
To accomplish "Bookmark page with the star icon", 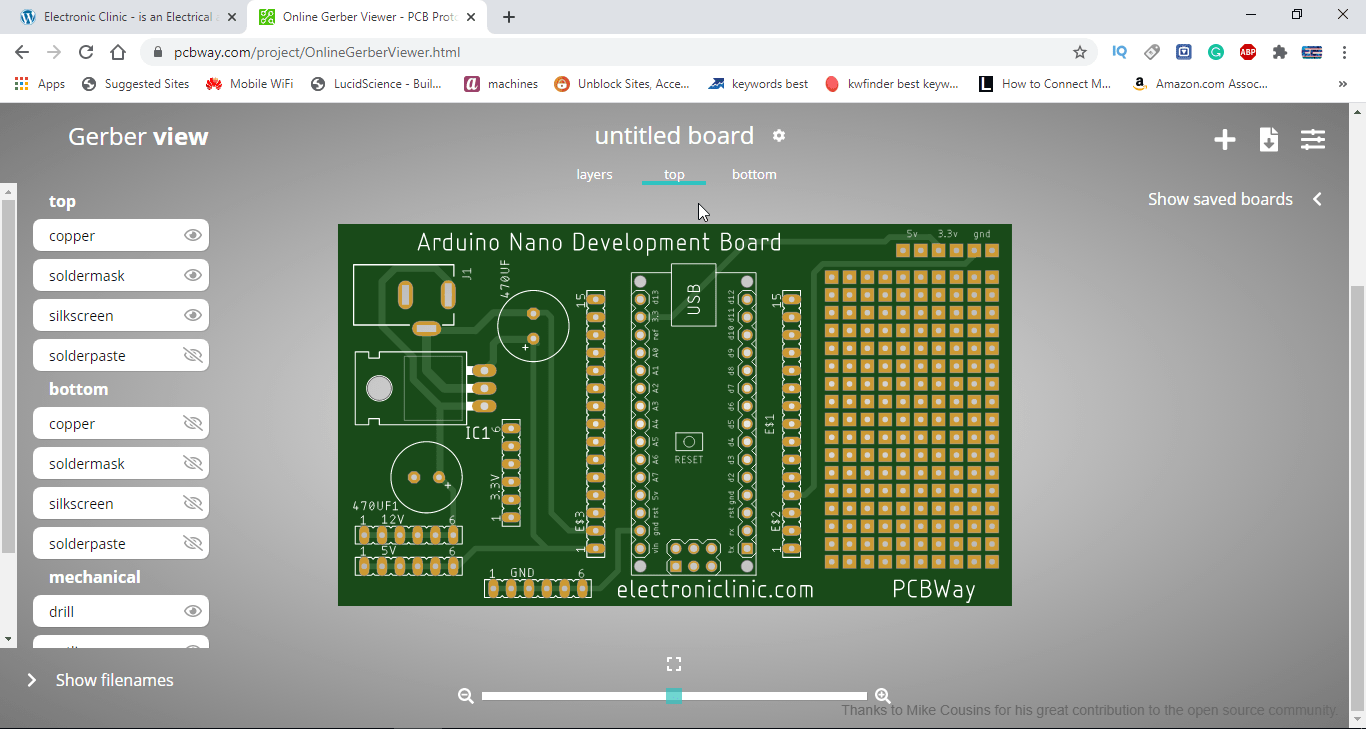I will click(1079, 52).
